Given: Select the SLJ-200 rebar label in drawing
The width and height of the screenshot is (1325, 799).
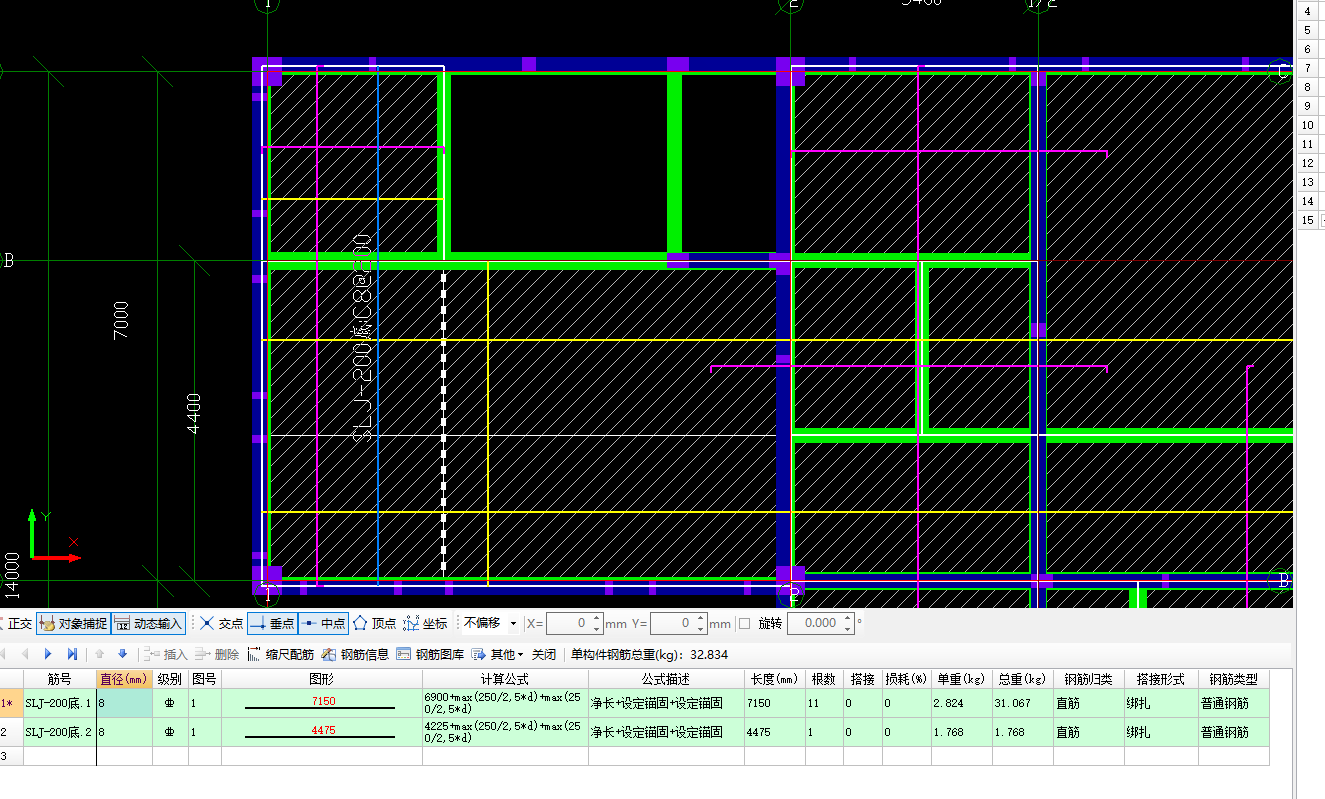Looking at the screenshot, I should point(362,338).
